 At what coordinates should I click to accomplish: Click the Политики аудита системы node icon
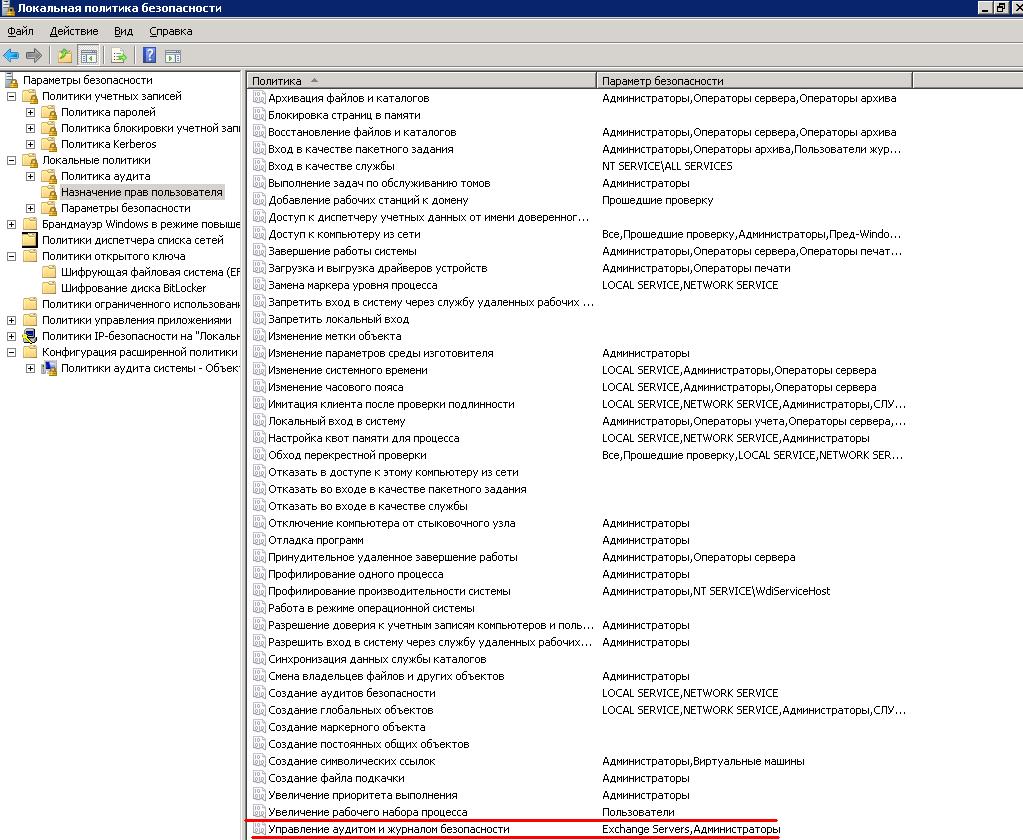click(49, 368)
